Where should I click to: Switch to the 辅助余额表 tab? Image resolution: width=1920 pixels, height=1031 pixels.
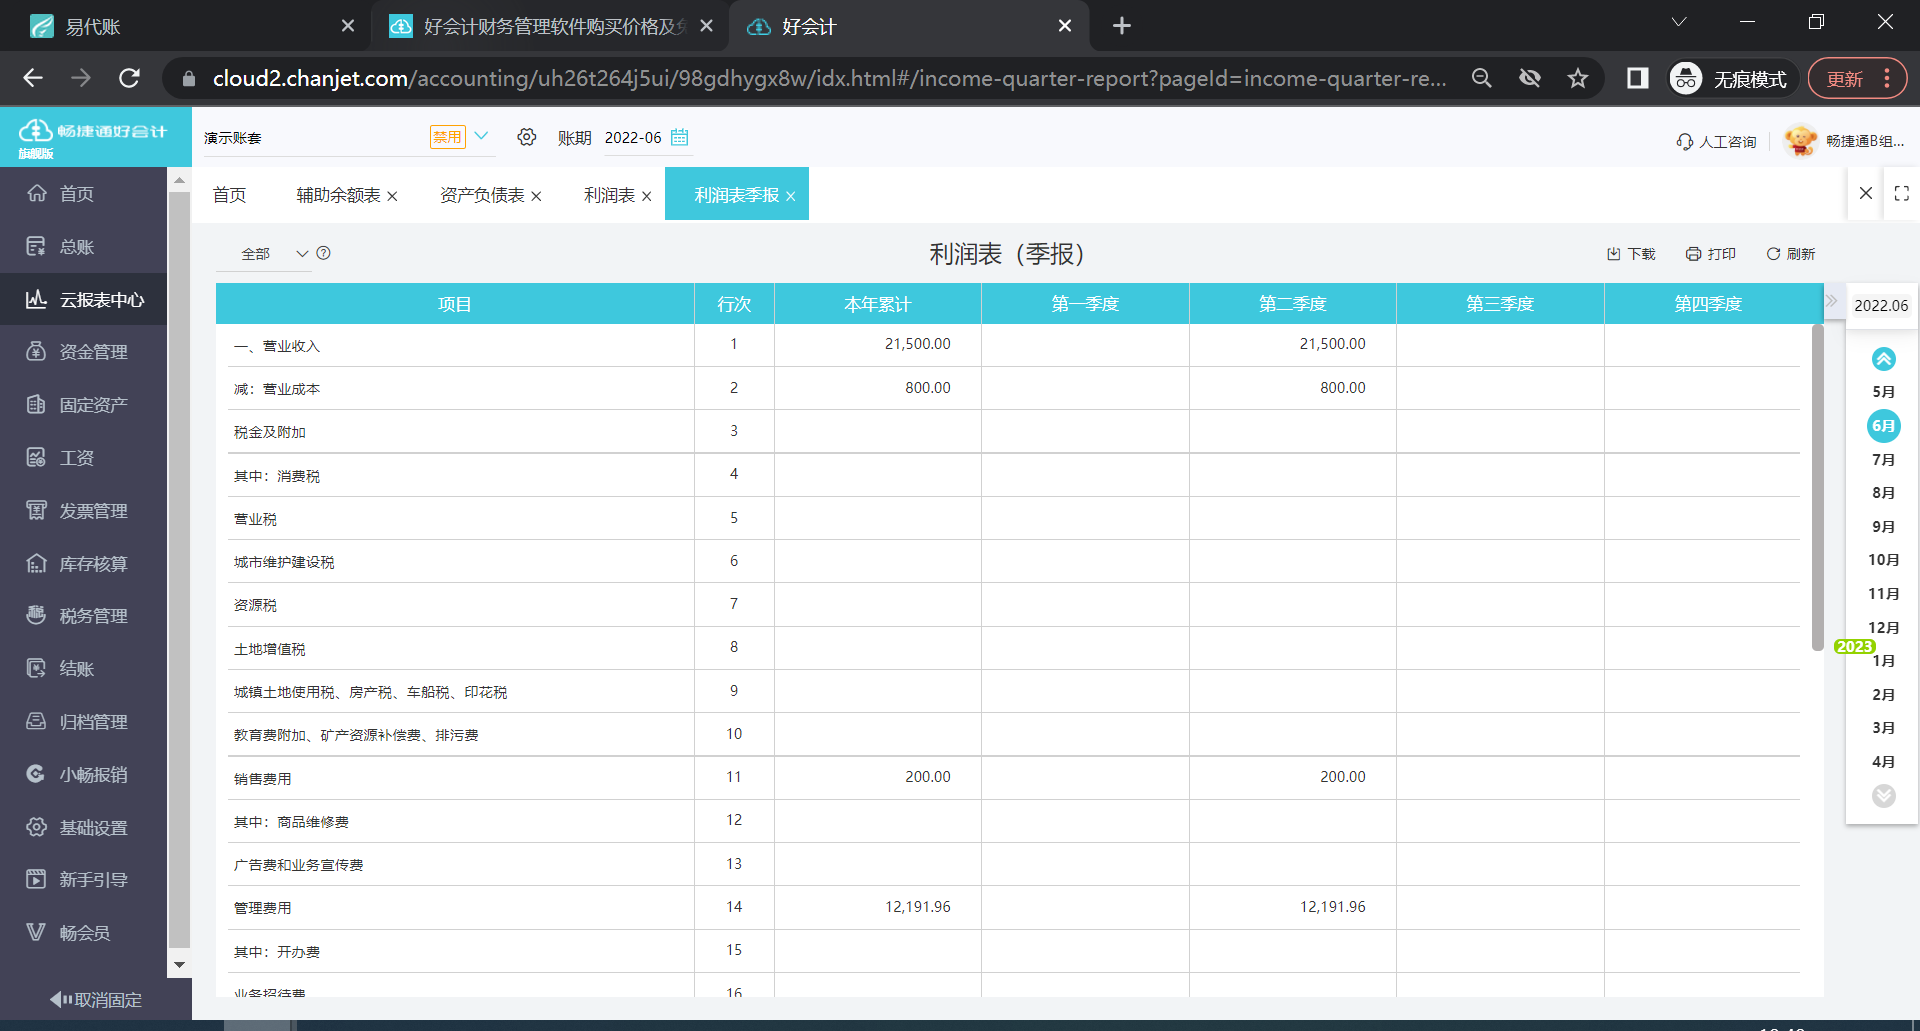[x=337, y=194]
